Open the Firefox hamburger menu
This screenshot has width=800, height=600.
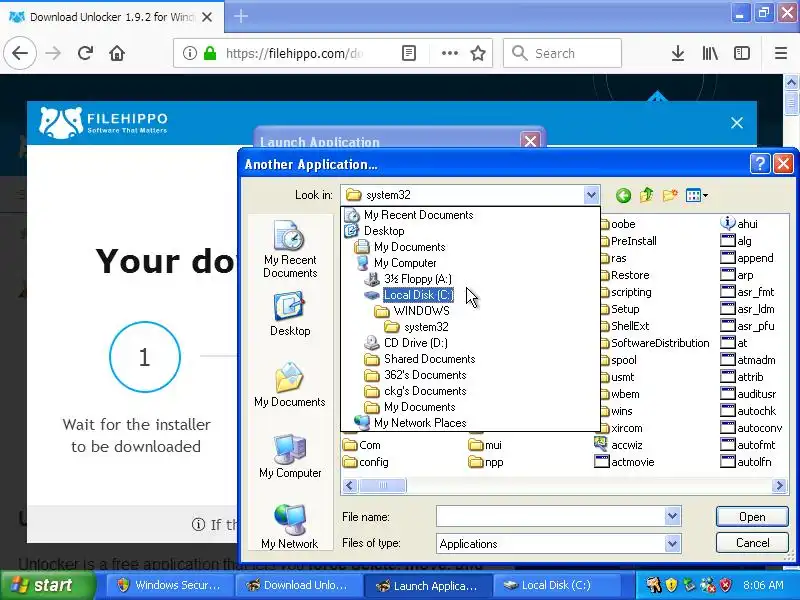click(781, 53)
